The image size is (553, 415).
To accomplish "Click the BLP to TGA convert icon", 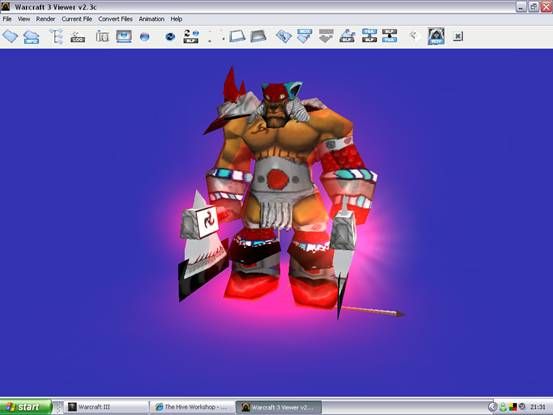I will point(390,36).
